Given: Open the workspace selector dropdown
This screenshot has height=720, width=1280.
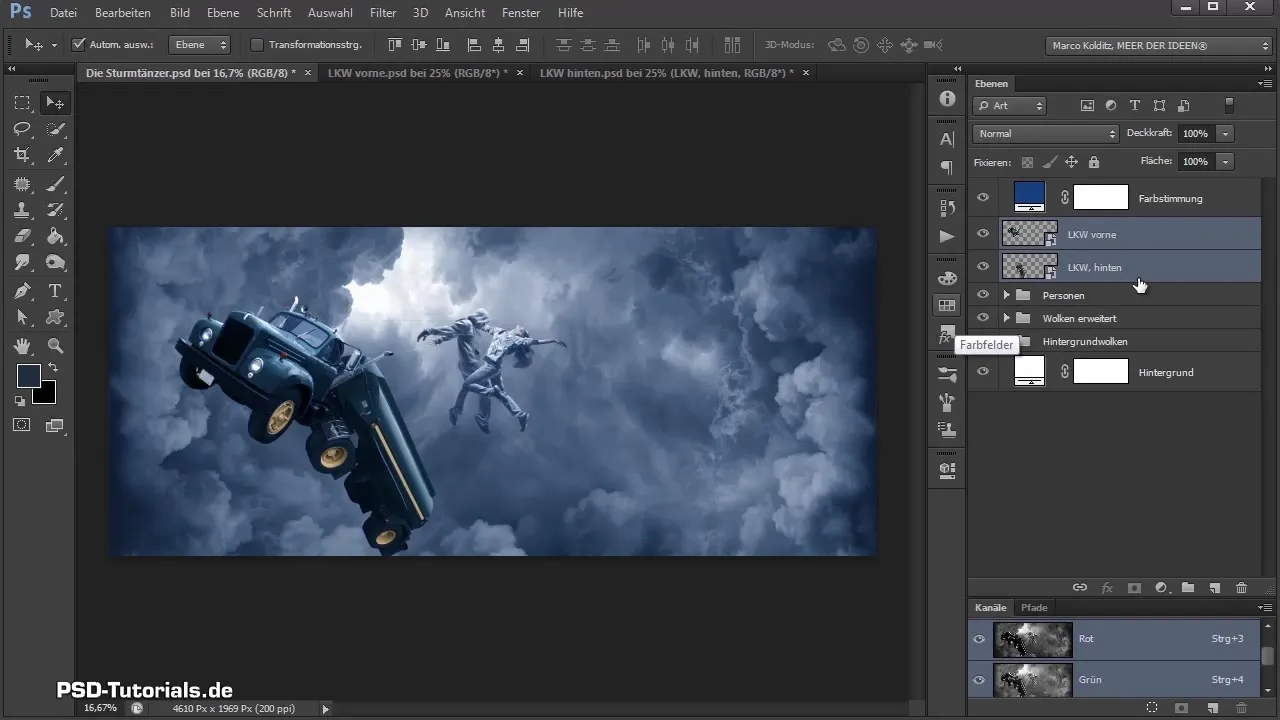Looking at the screenshot, I should tap(1157, 45).
